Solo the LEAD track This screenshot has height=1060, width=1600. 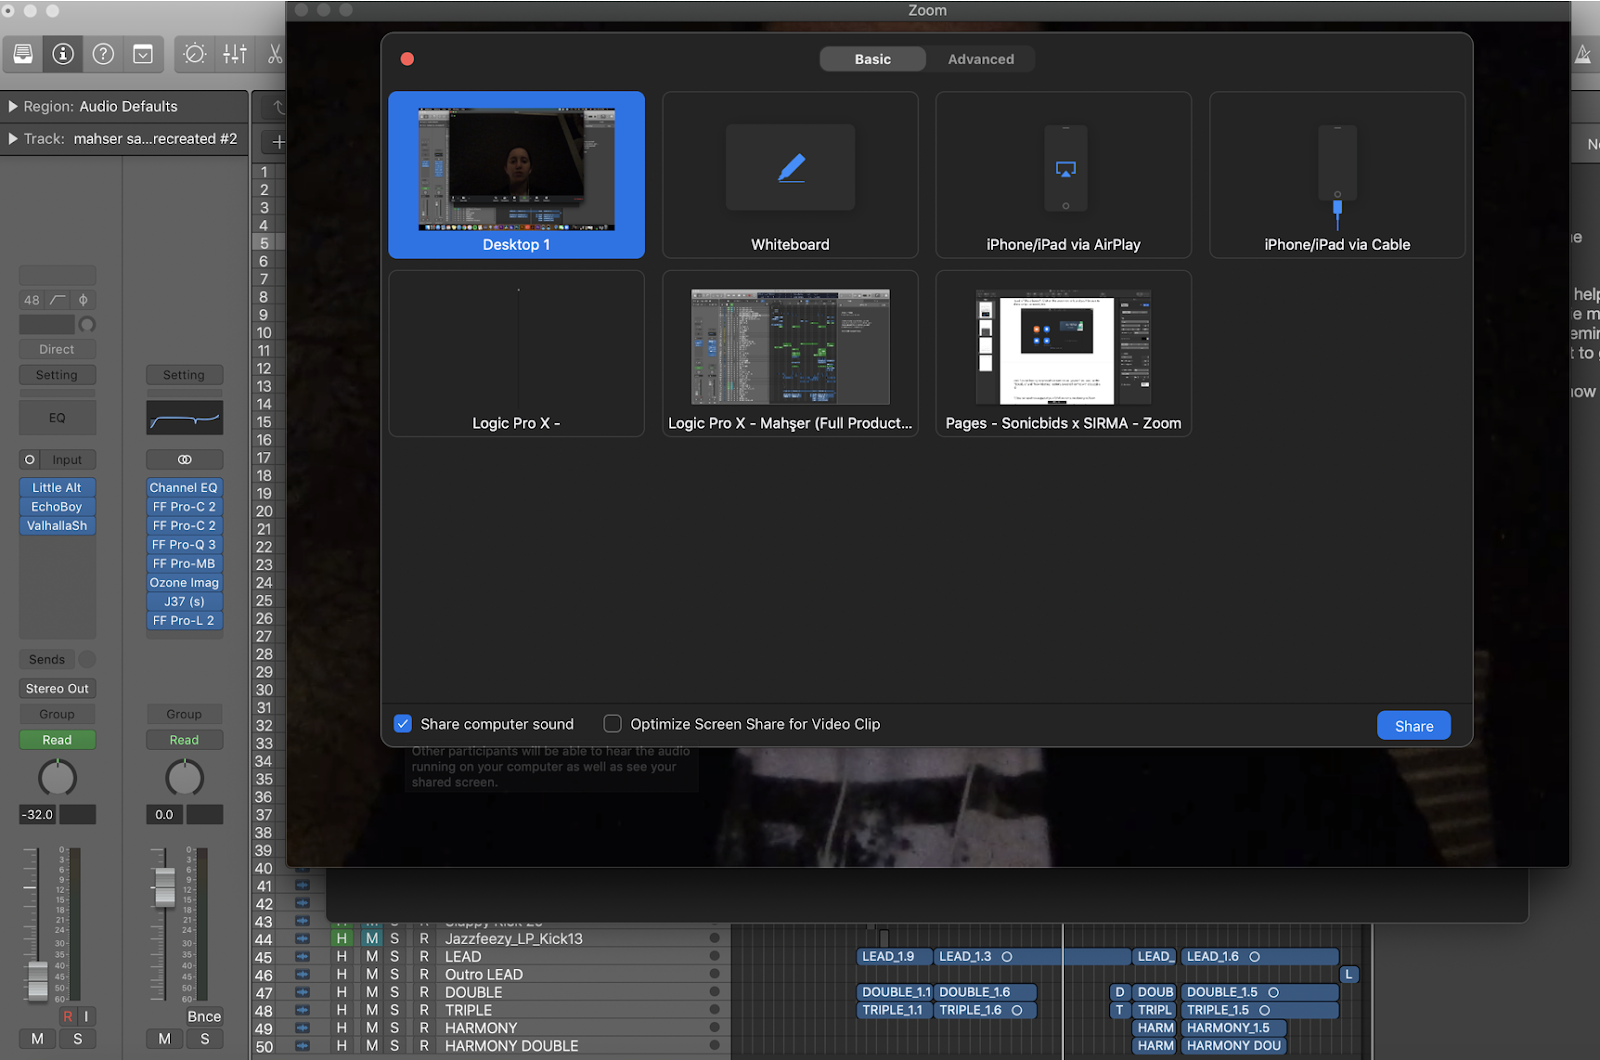395,957
